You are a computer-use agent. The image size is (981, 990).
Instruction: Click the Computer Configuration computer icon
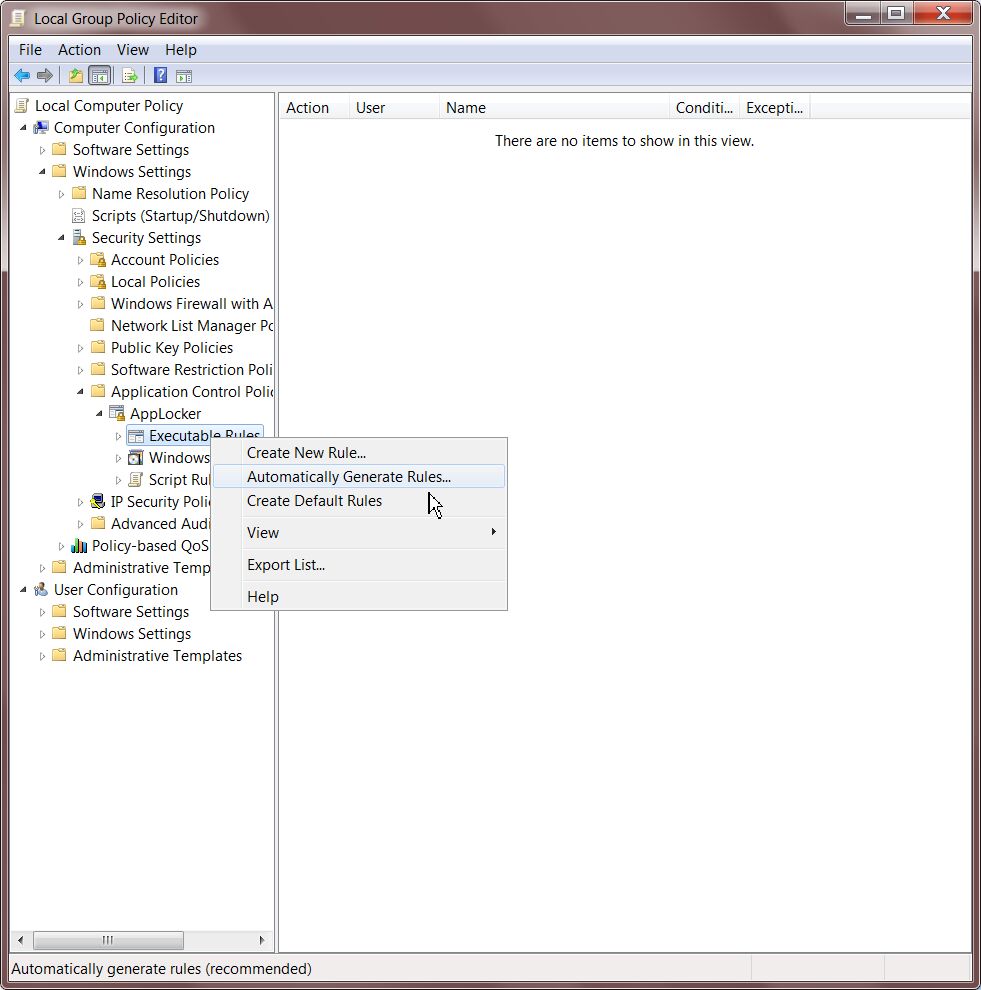pyautogui.click(x=41, y=128)
